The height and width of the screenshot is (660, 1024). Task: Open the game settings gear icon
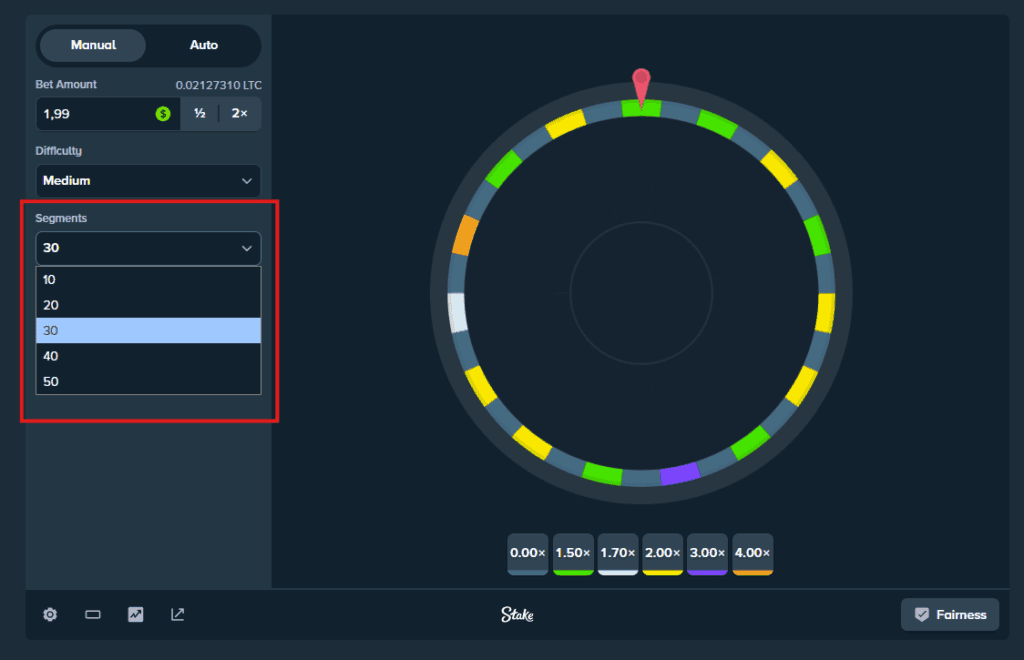click(49, 614)
